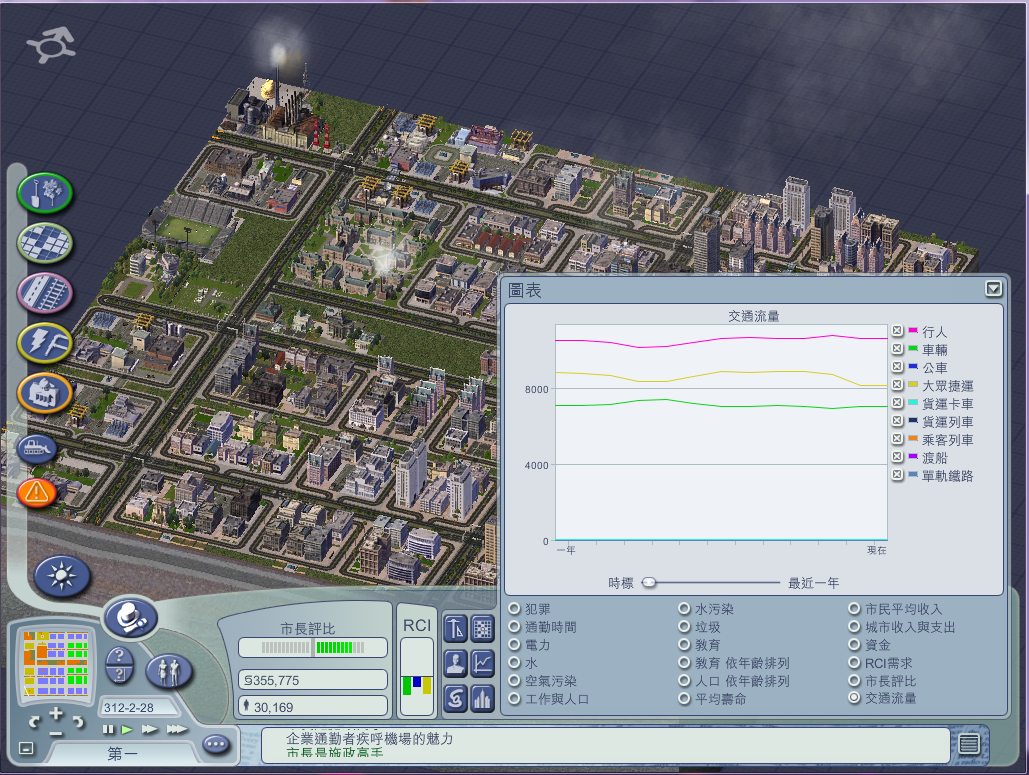Viewport: 1029px width, 775px height.
Task: Select the 水污染 graph option
Action: pyautogui.click(x=684, y=609)
